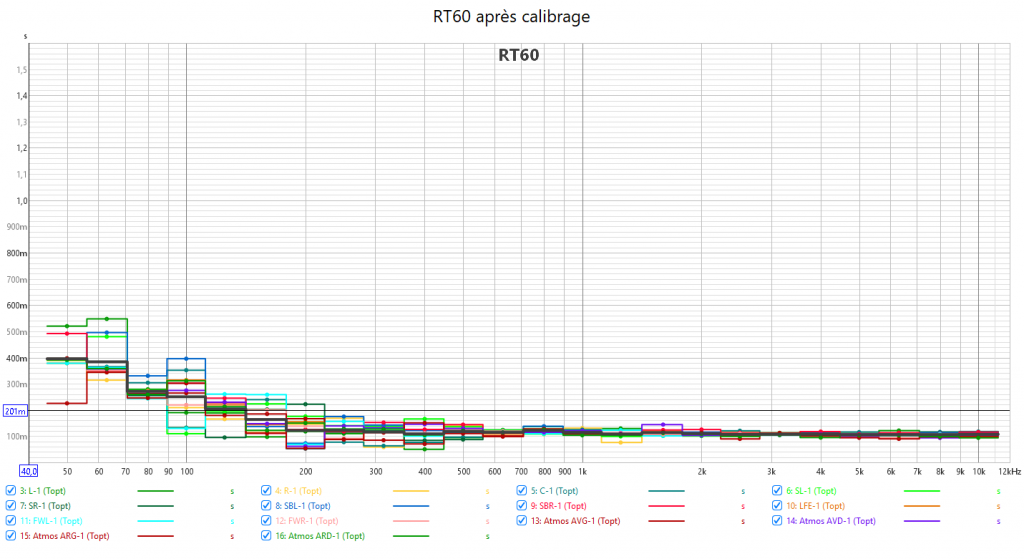Click the 201m marker on the vertical axis
The width and height of the screenshot is (1024, 559).
pyautogui.click(x=14, y=411)
